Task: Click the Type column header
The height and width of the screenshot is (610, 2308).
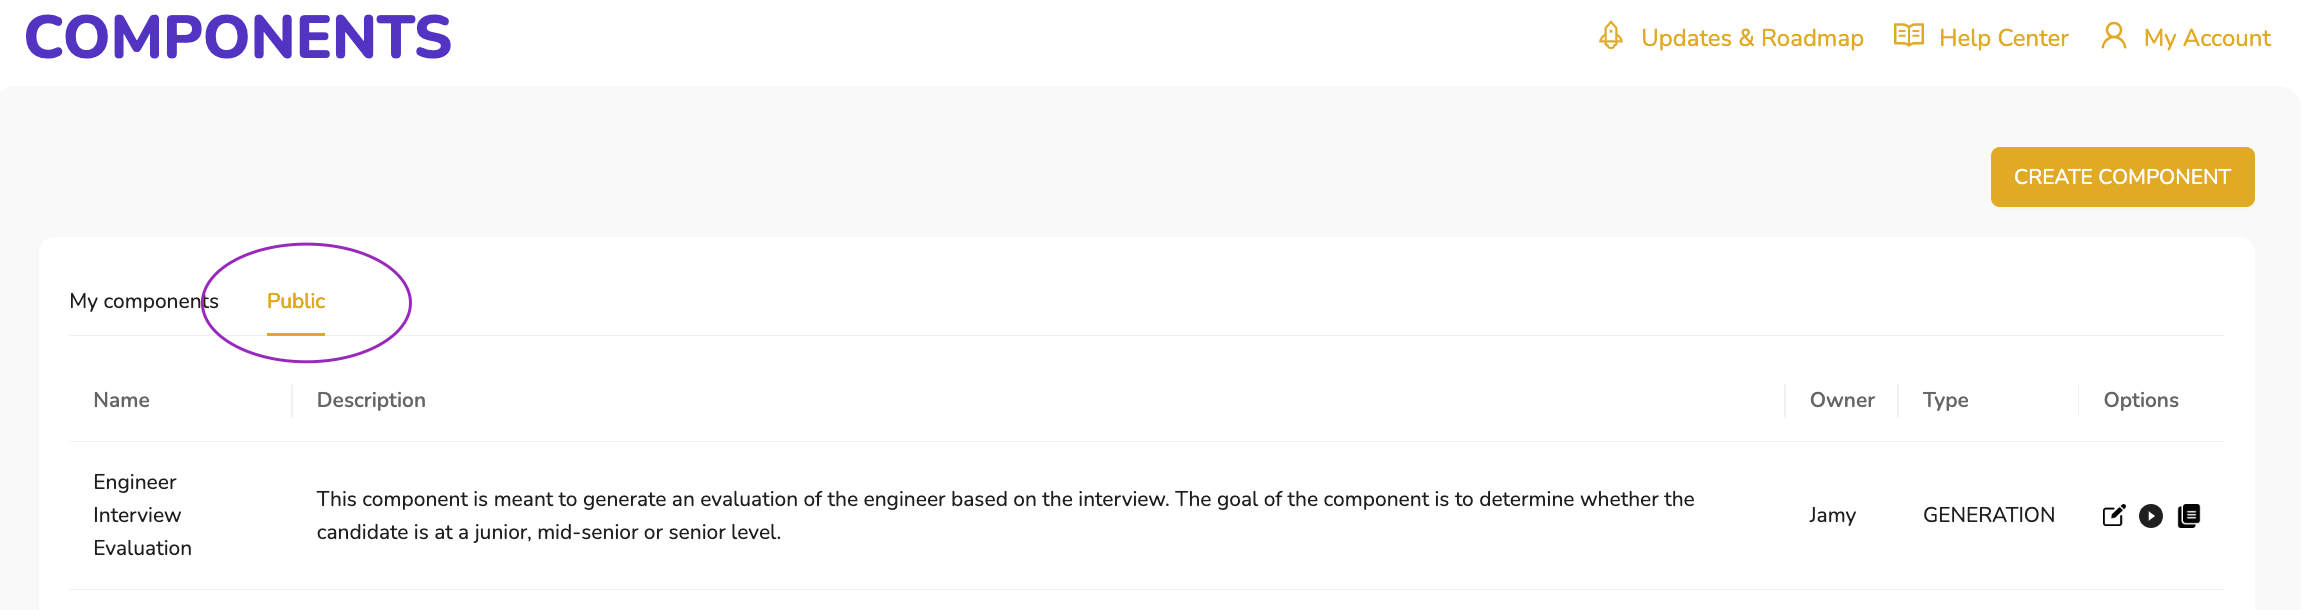Action: [x=1945, y=400]
